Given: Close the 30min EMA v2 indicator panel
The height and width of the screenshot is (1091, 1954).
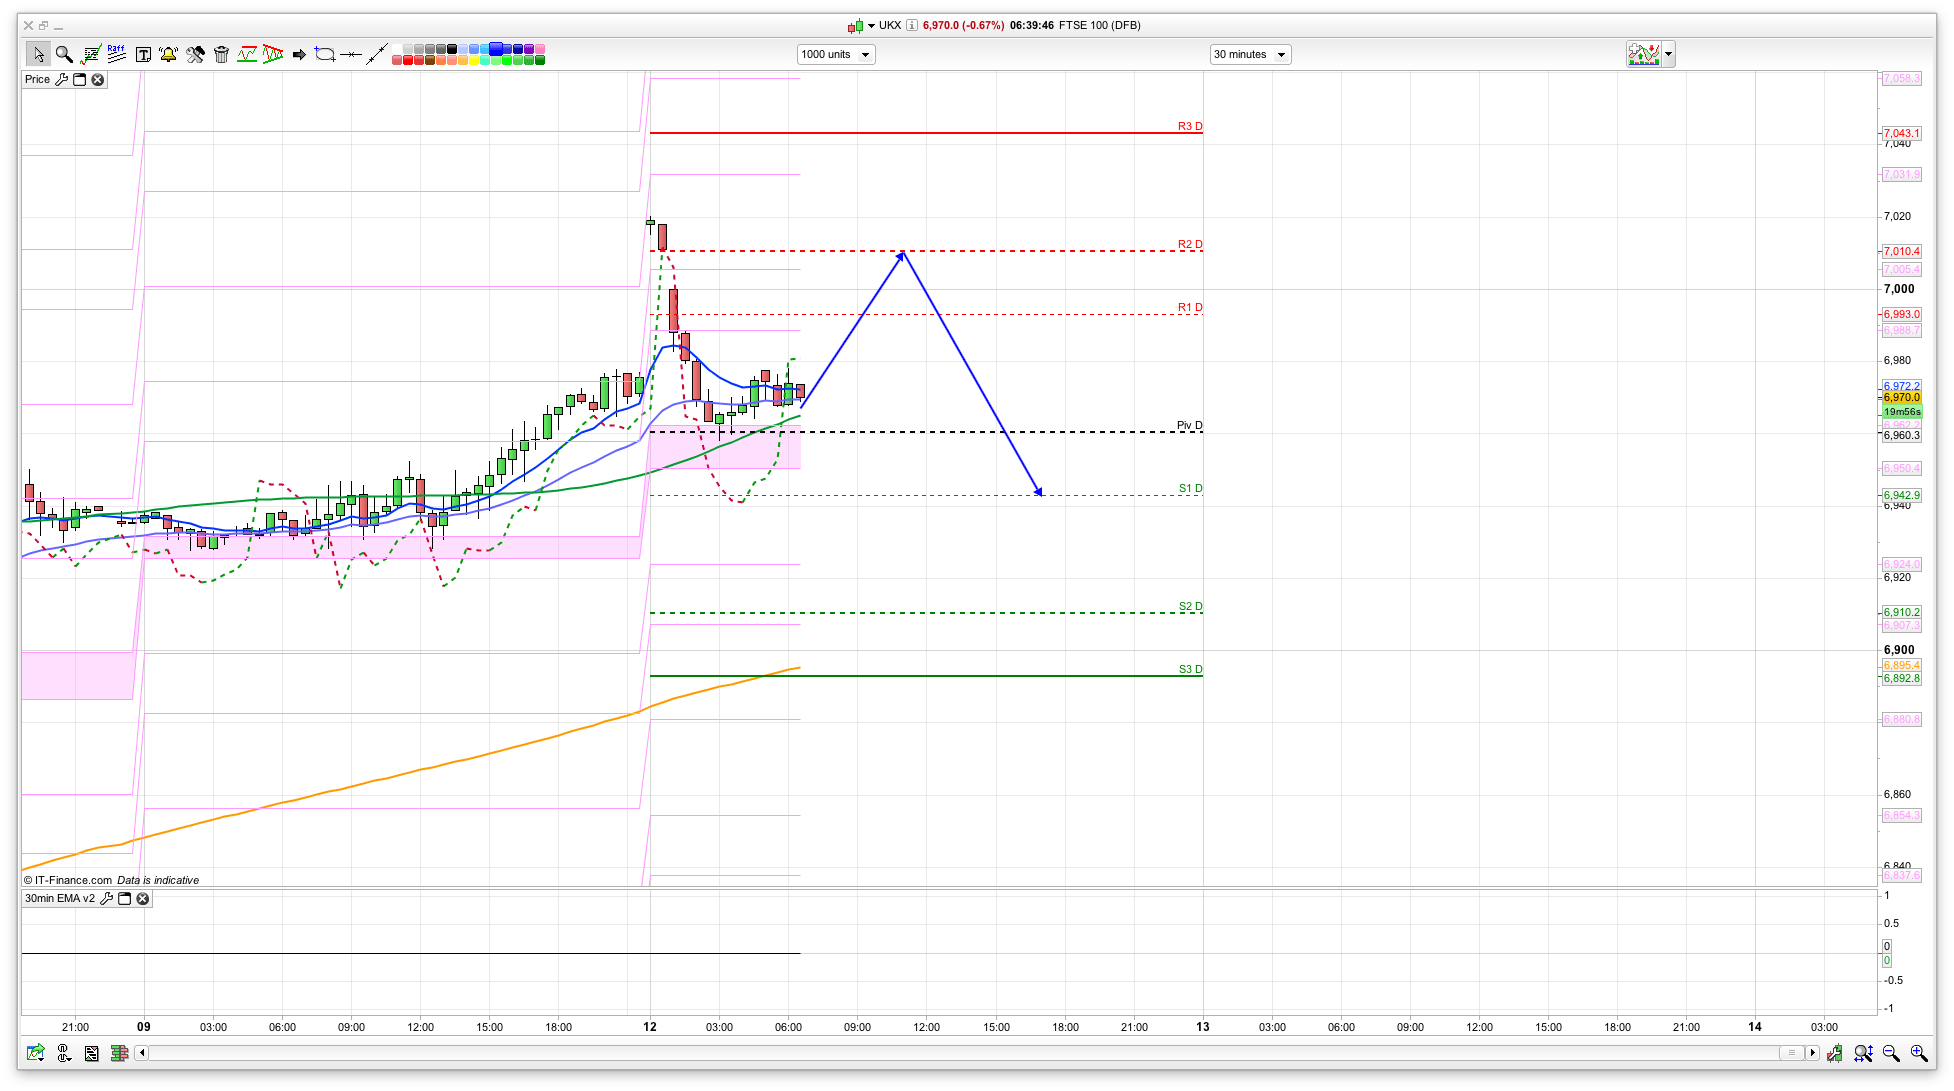Looking at the screenshot, I should coord(143,898).
